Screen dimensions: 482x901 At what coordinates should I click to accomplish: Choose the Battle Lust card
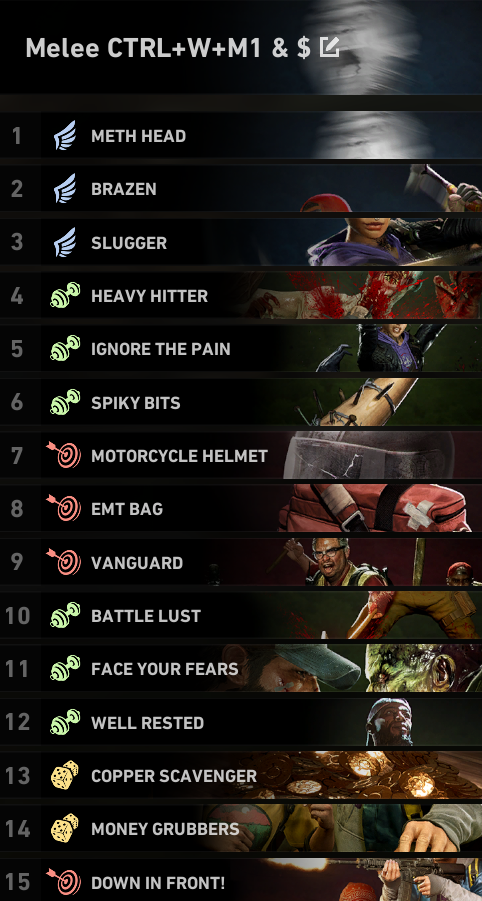[x=241, y=615]
